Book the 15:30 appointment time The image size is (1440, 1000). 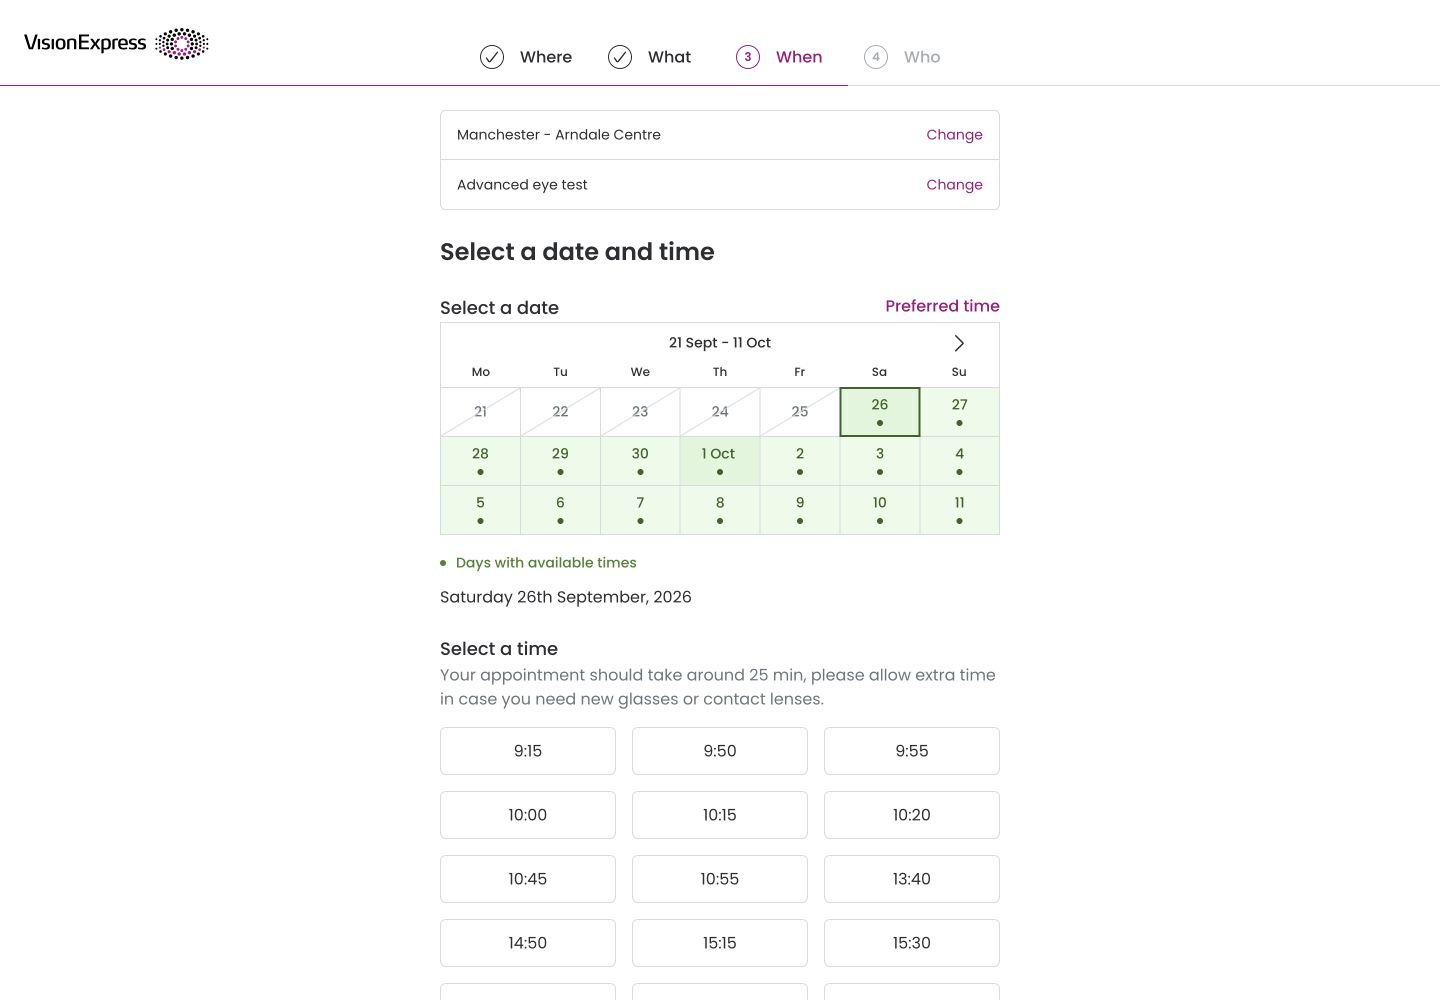point(912,943)
